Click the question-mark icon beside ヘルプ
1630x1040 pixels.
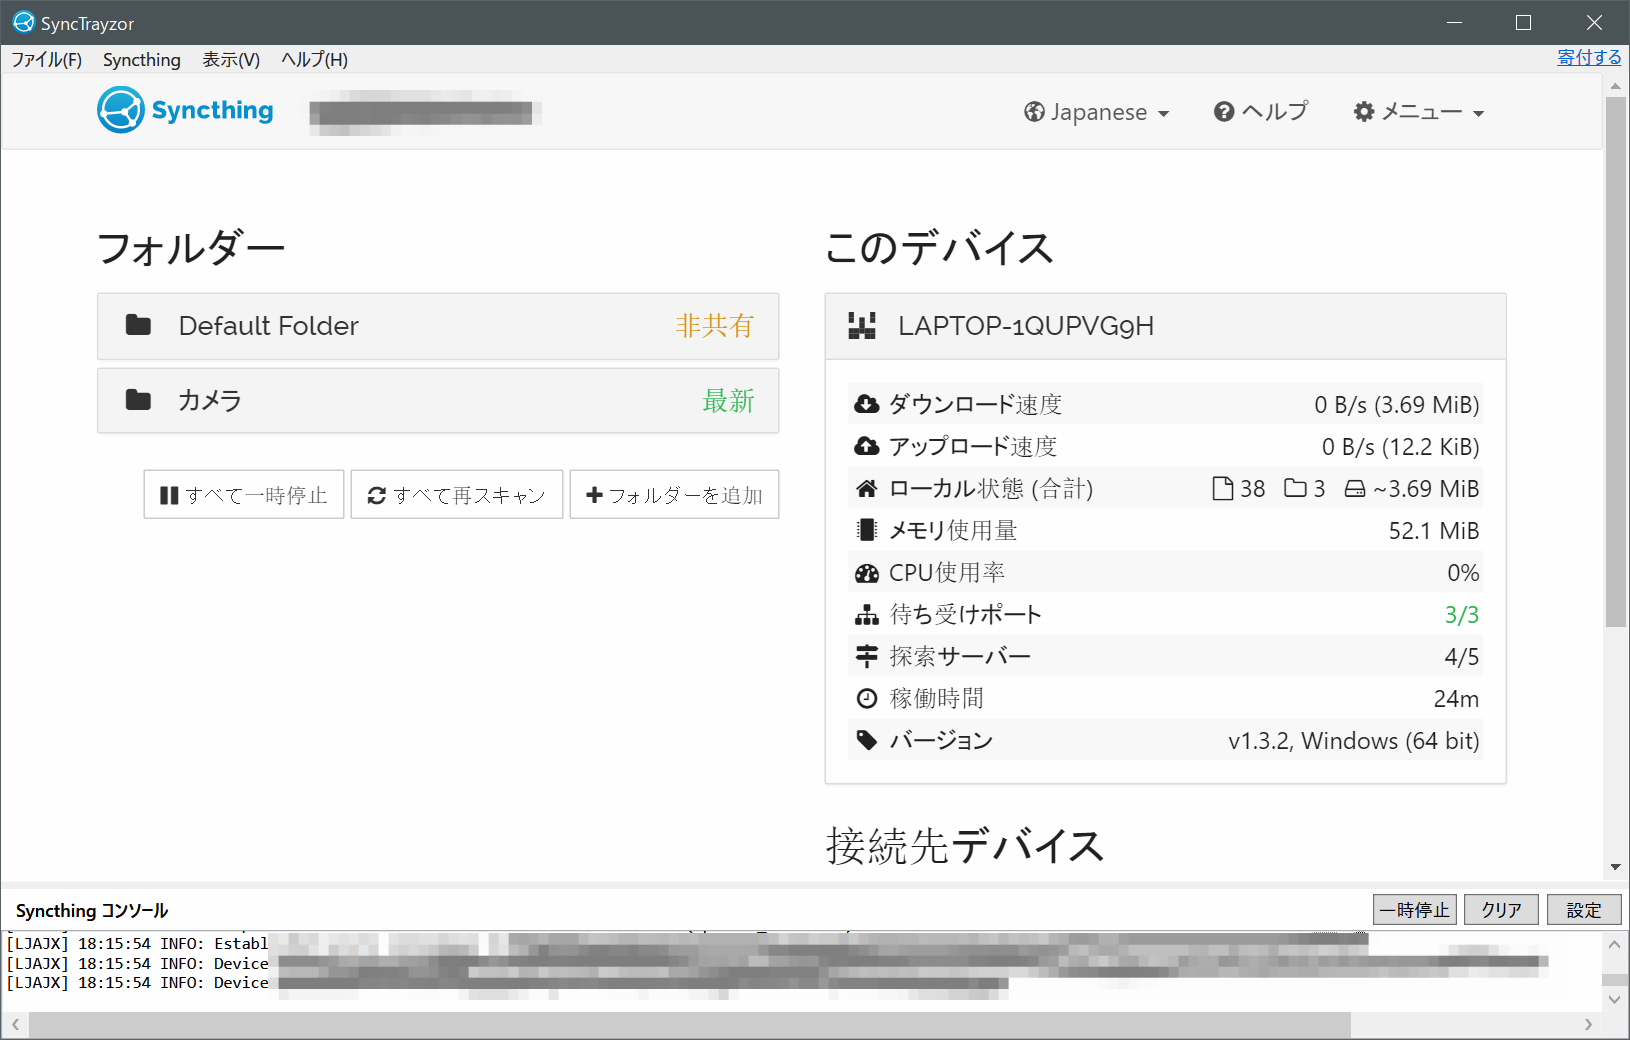[1225, 111]
